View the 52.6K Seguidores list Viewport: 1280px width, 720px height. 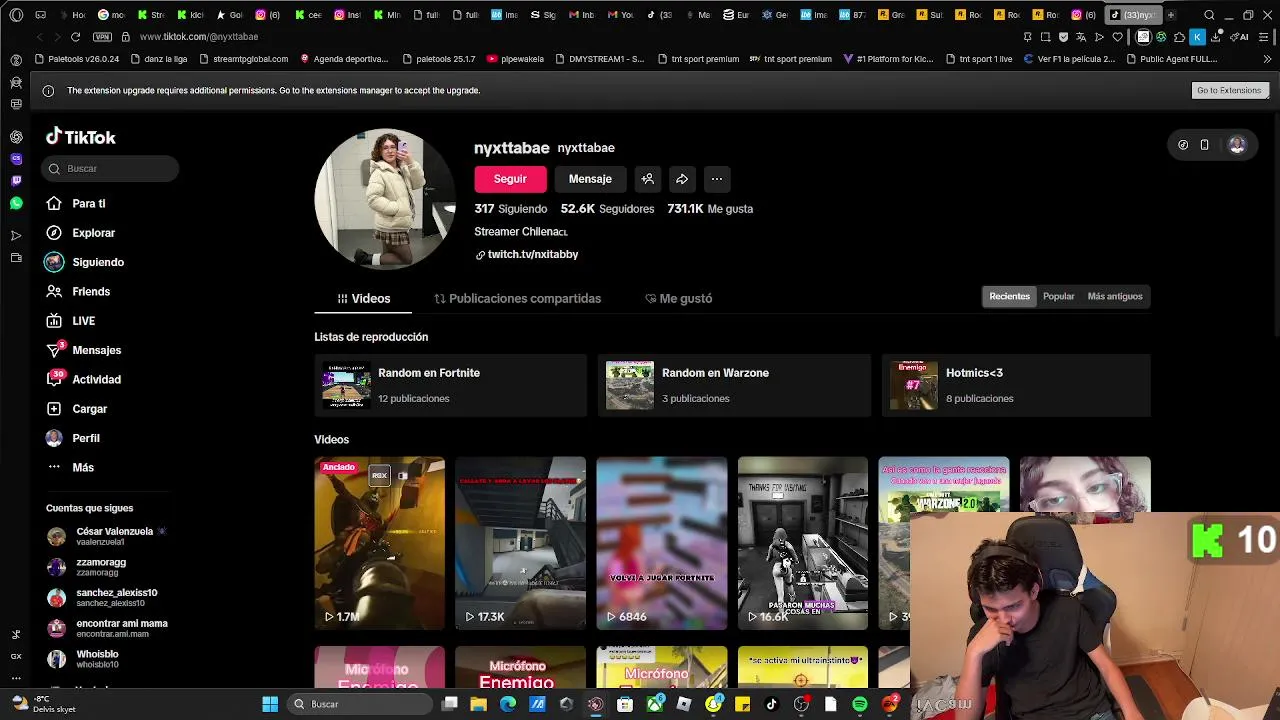pyautogui.click(x=607, y=209)
